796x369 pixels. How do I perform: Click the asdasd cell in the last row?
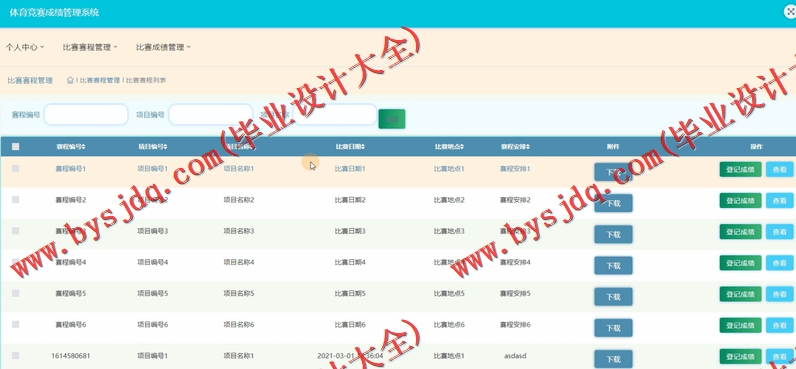click(515, 356)
